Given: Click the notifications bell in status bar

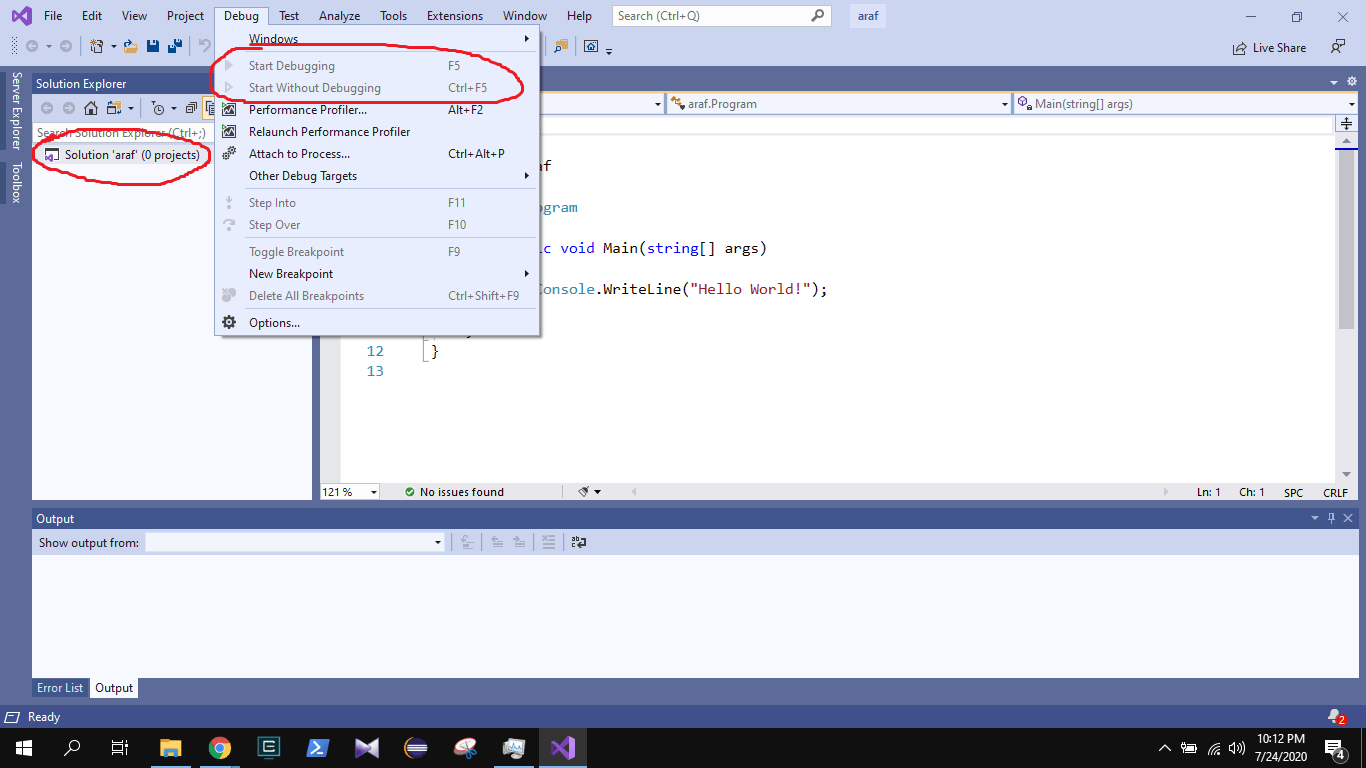Looking at the screenshot, I should click(x=1335, y=717).
